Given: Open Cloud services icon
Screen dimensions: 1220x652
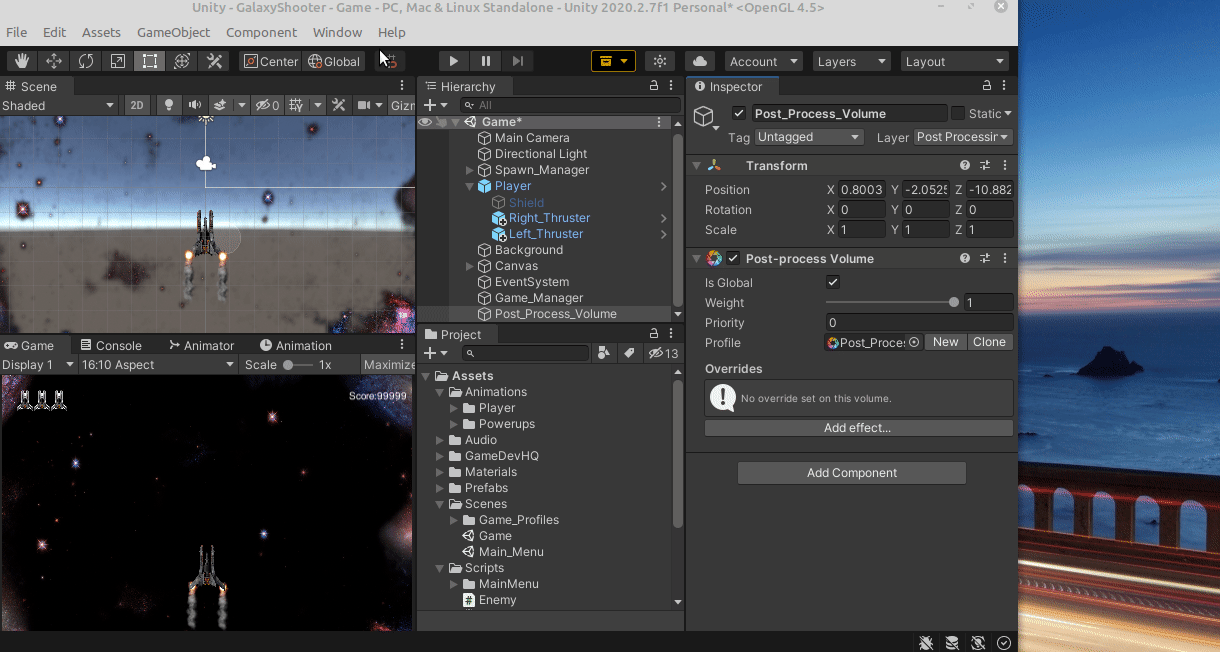Looking at the screenshot, I should (x=700, y=61).
